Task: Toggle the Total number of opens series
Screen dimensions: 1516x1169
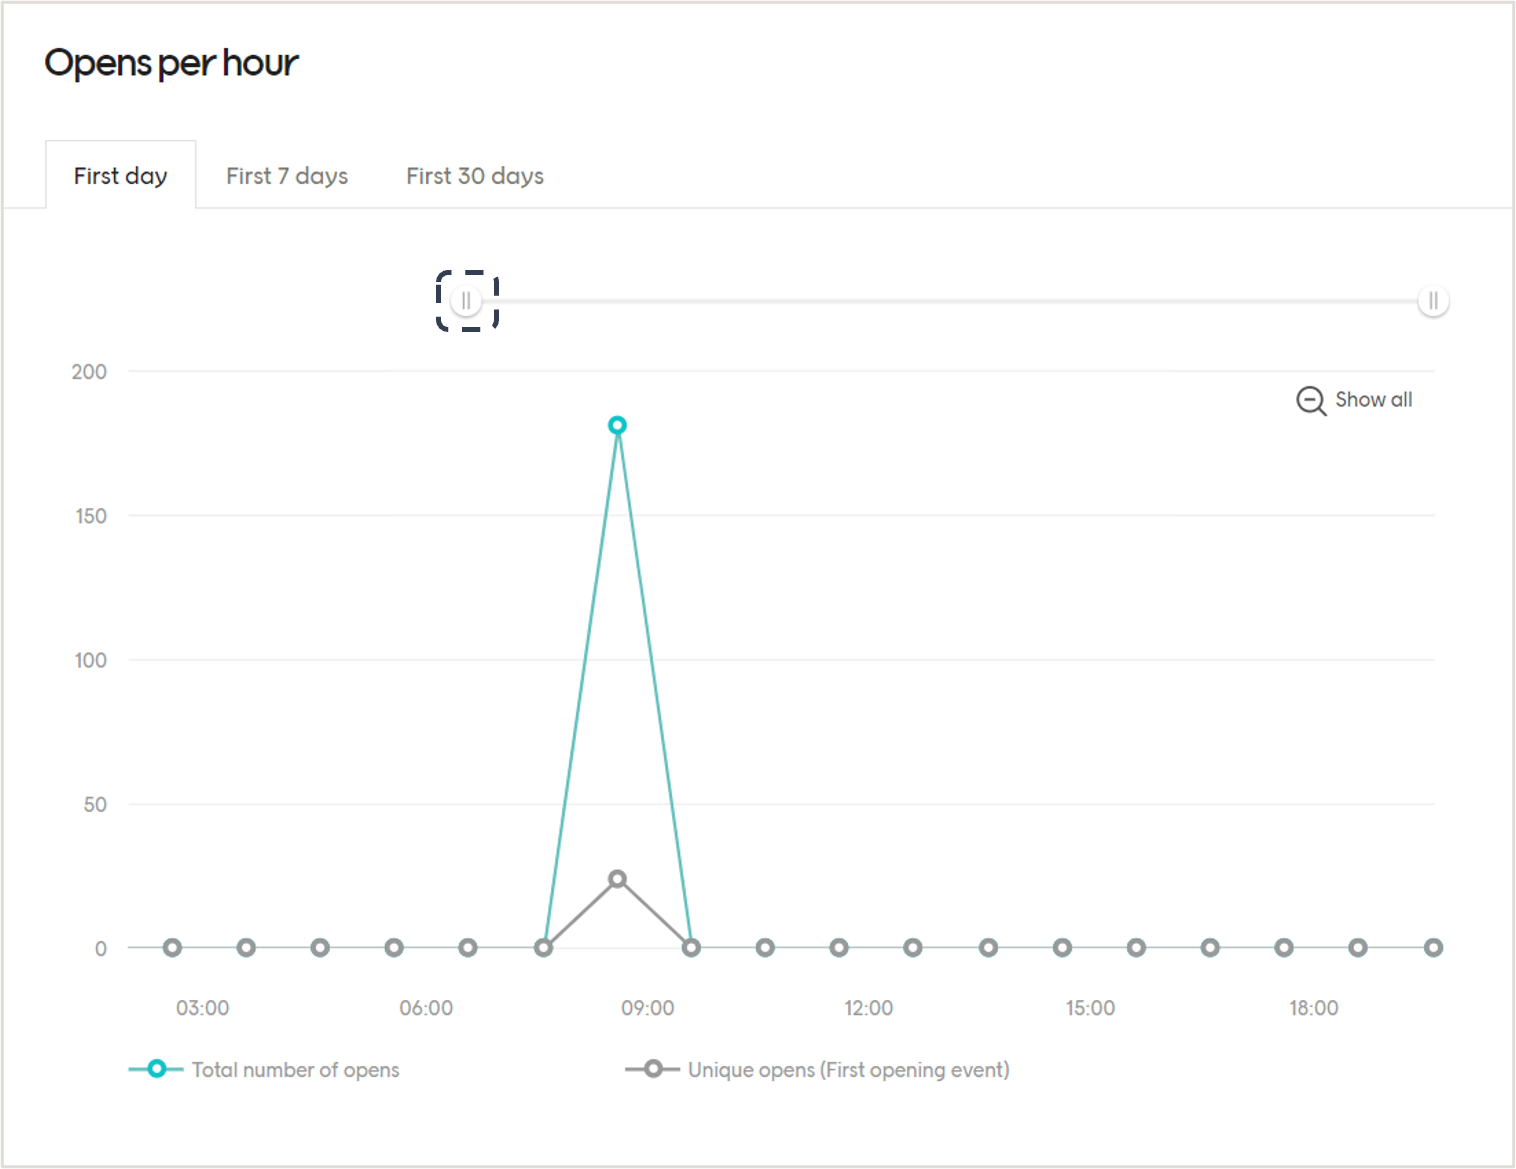Action: pos(295,1069)
